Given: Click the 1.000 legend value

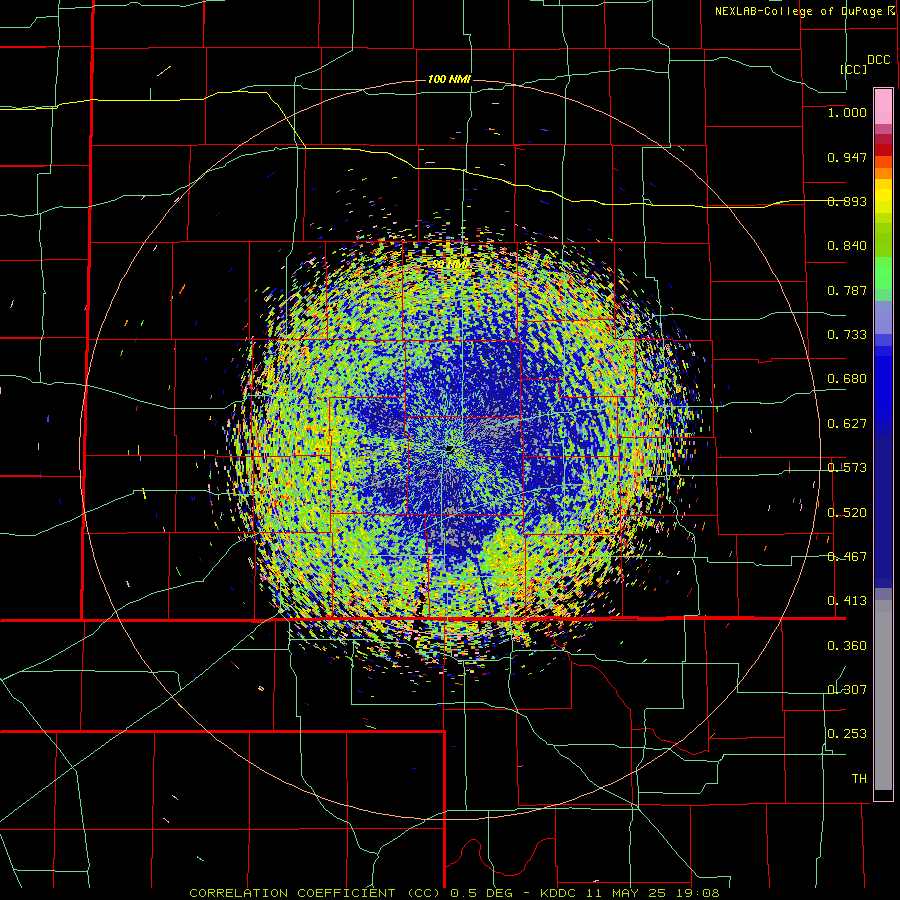Looking at the screenshot, I should (847, 112).
